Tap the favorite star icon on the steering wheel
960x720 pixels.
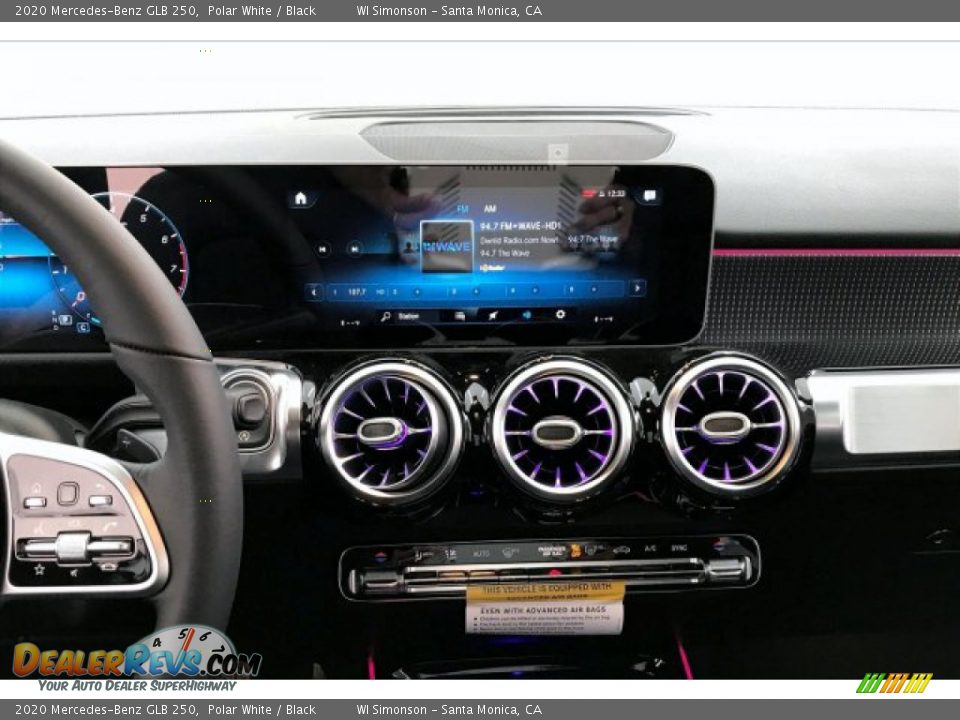[38, 569]
